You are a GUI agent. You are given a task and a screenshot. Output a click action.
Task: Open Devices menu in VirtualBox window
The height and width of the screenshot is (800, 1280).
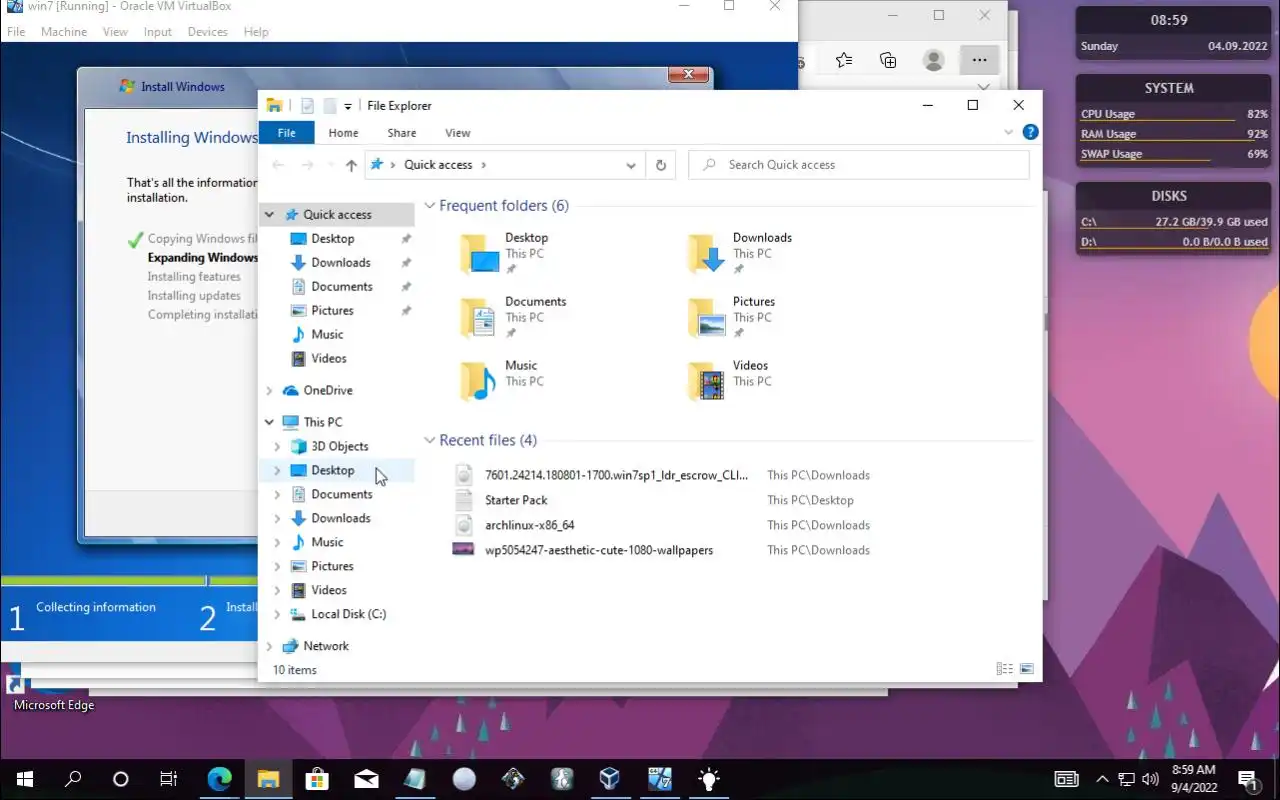(208, 32)
